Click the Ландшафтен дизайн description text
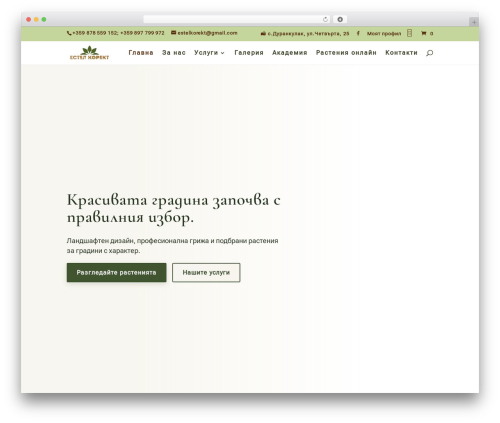 172,246
